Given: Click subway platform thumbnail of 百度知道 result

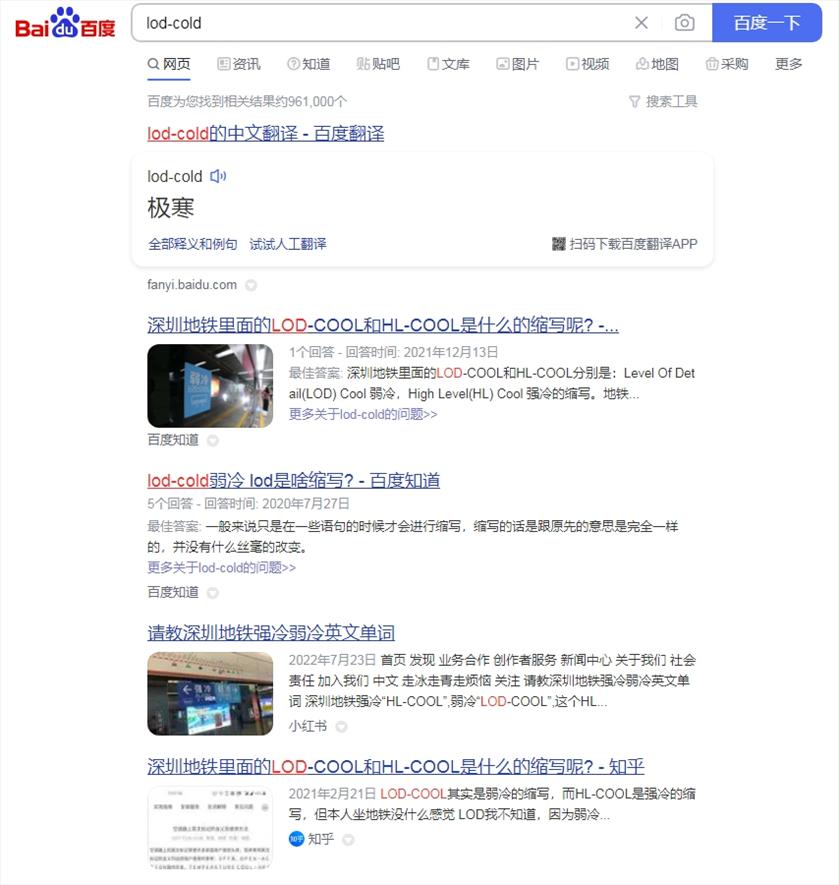Looking at the screenshot, I should [x=210, y=385].
